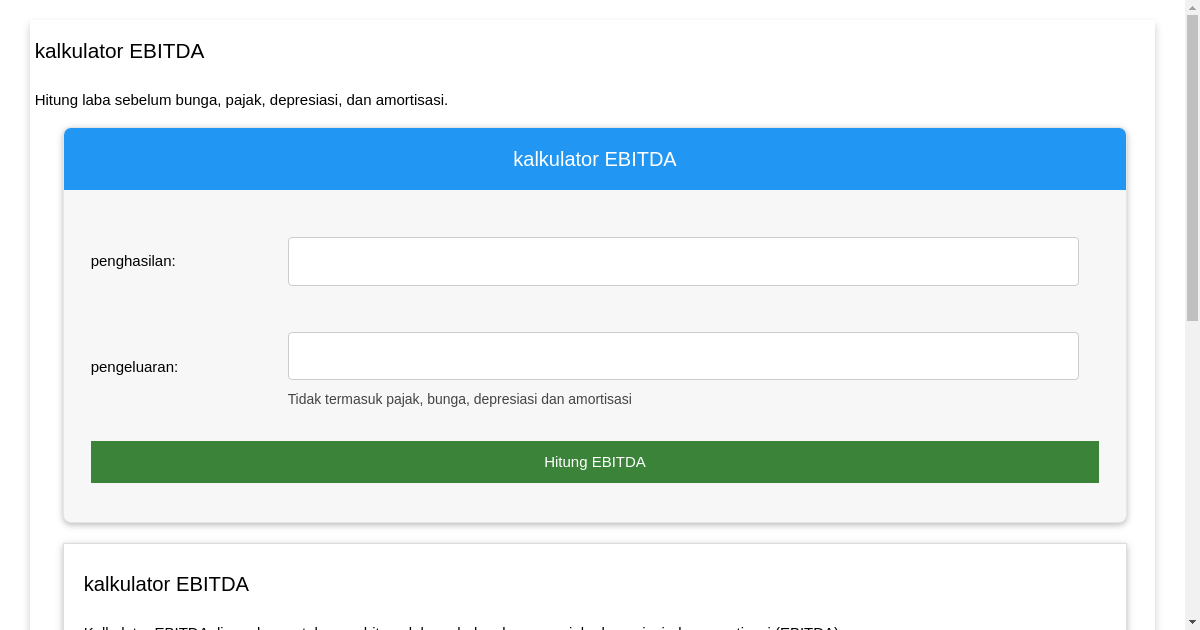Click the penghasilan label text
Screen dimensions: 1200x630
pos(133,261)
